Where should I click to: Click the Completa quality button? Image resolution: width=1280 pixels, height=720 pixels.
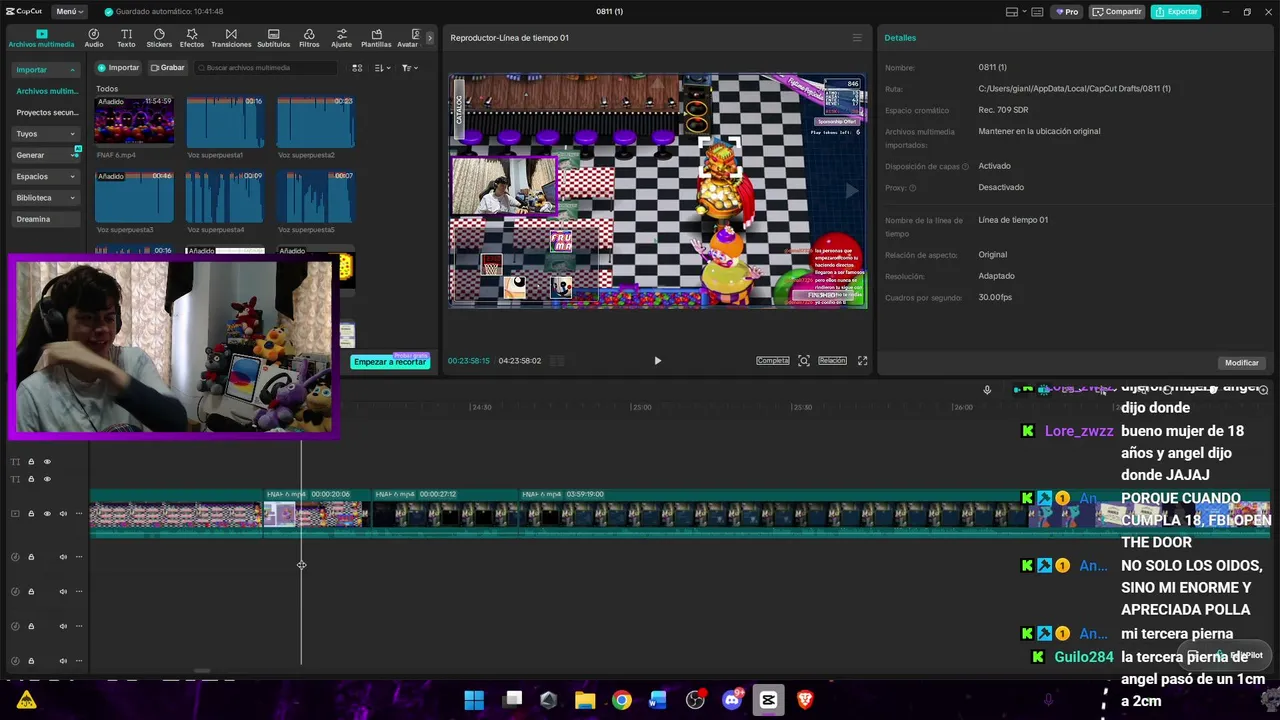click(x=772, y=361)
